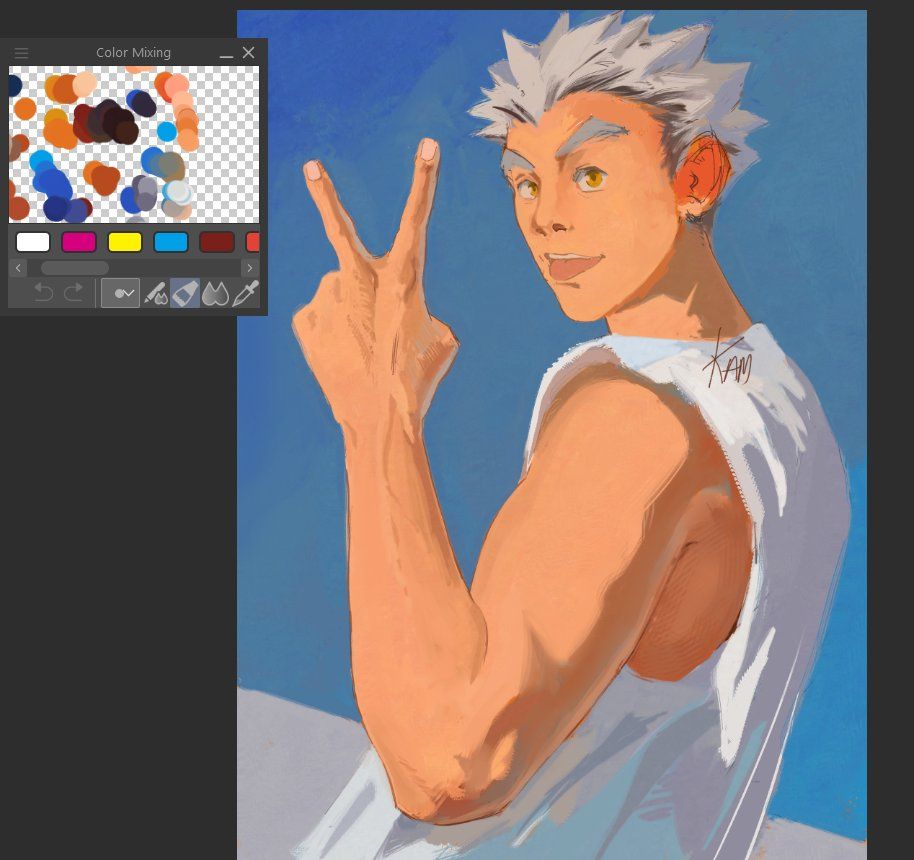Select the paint tube tool

pyautogui.click(x=185, y=293)
